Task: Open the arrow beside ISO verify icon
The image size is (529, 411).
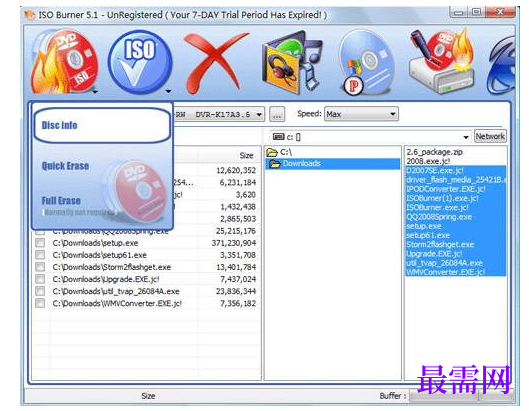Action: pyautogui.click(x=168, y=91)
